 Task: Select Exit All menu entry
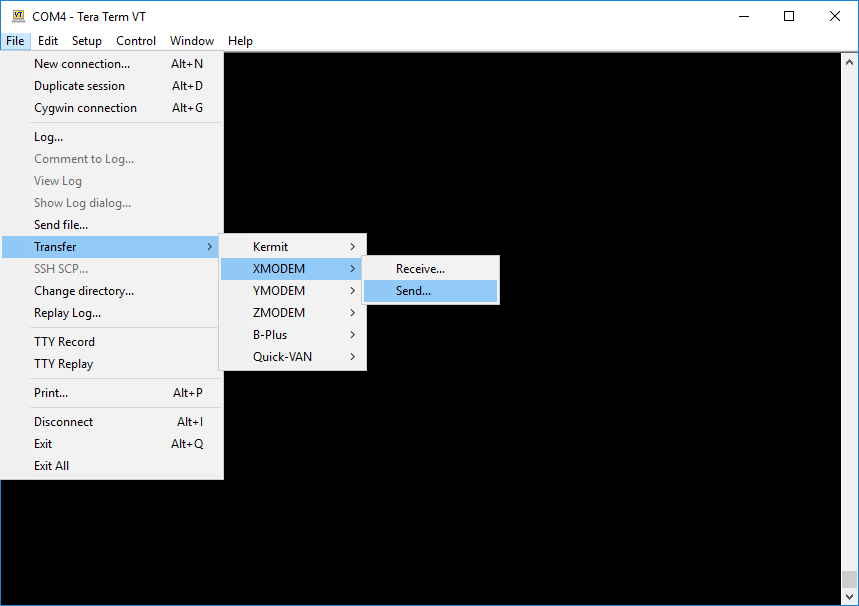[112, 466]
